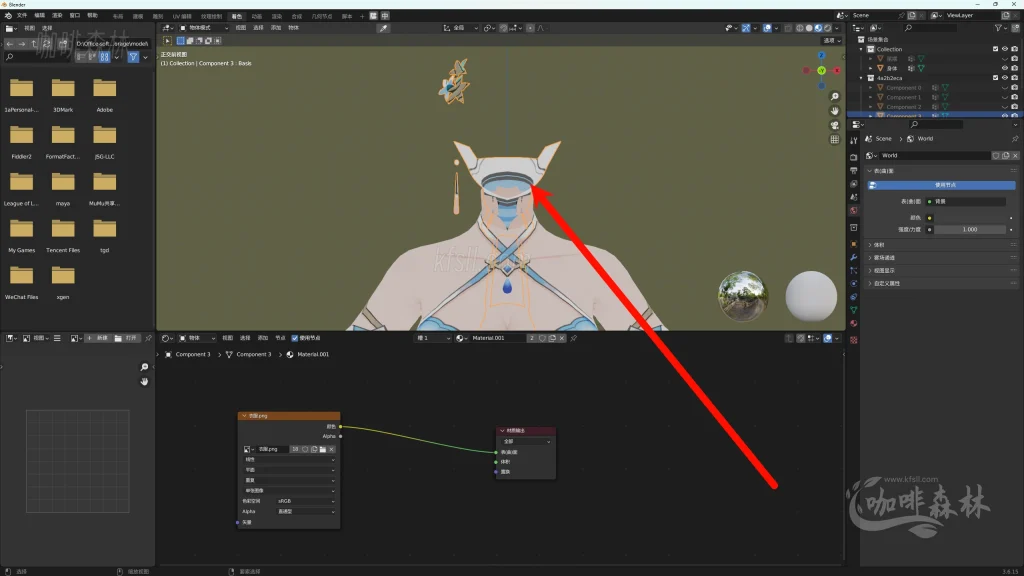This screenshot has height=576, width=1024.
Task: Open the sRGB color space dropdown
Action: [306, 501]
